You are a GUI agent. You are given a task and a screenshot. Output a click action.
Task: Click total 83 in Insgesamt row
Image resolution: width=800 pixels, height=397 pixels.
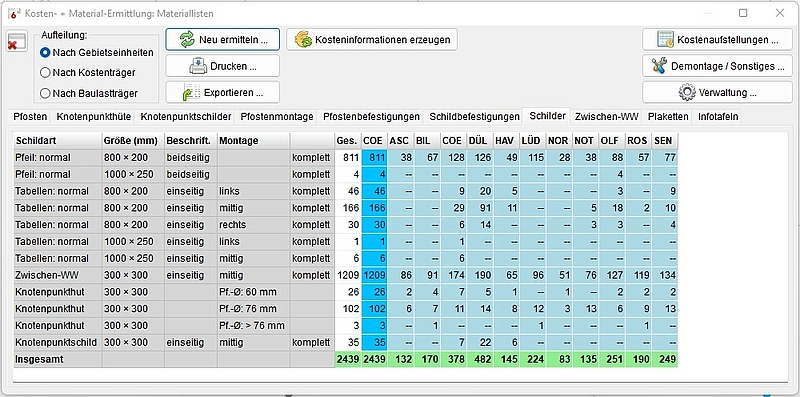pos(559,359)
